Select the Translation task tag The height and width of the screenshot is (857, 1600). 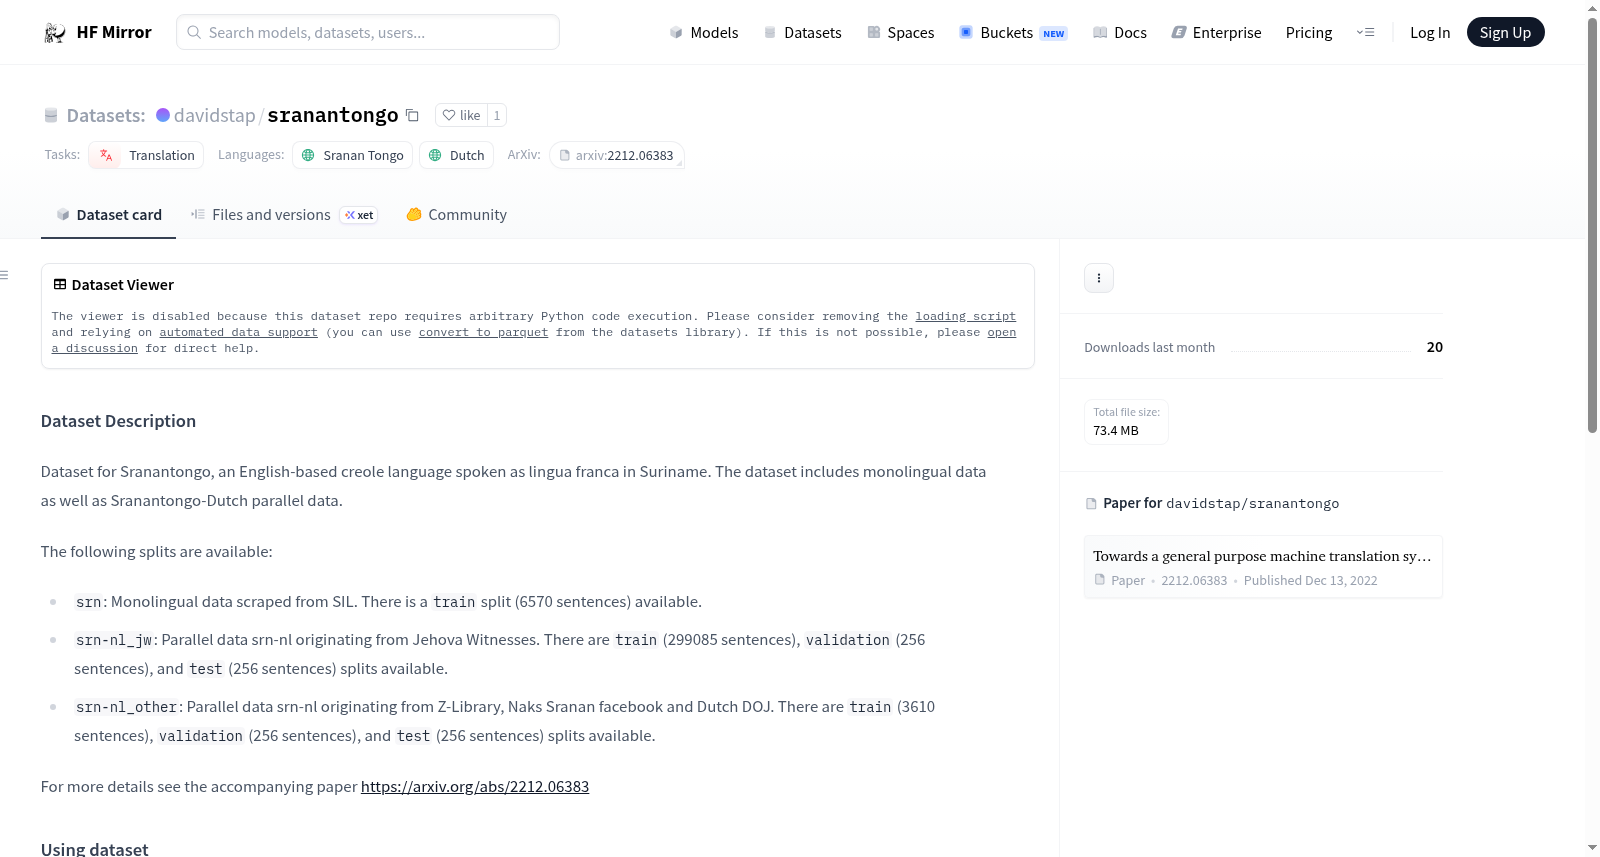pos(146,155)
